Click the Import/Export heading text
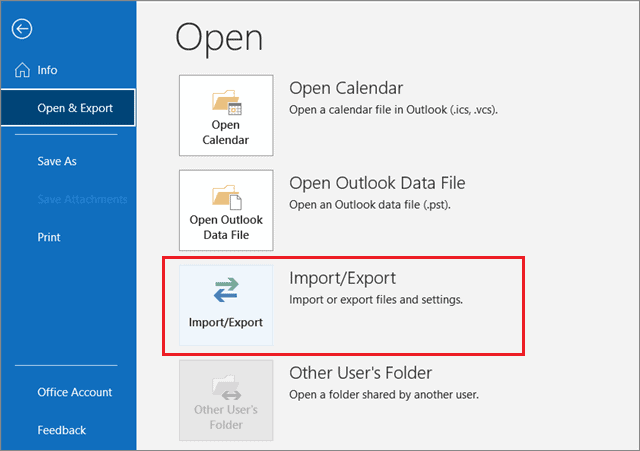 [x=342, y=278]
